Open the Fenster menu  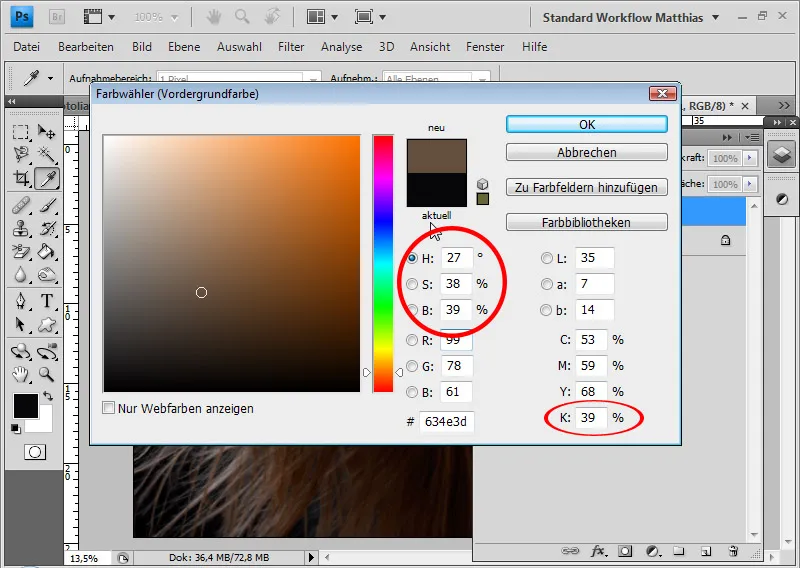pyautogui.click(x=485, y=47)
